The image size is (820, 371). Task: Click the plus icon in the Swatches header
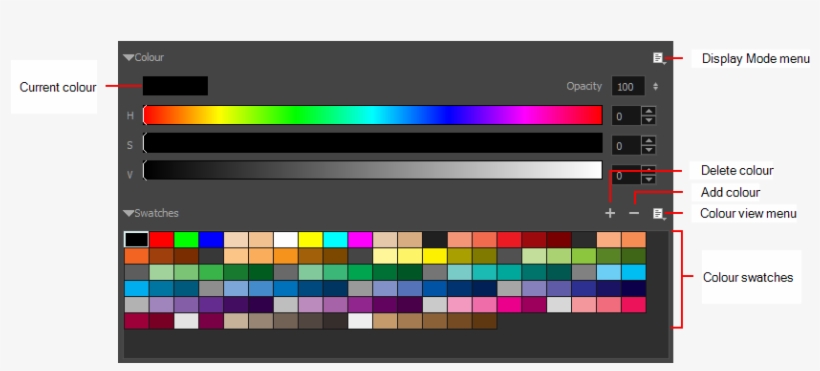(610, 213)
